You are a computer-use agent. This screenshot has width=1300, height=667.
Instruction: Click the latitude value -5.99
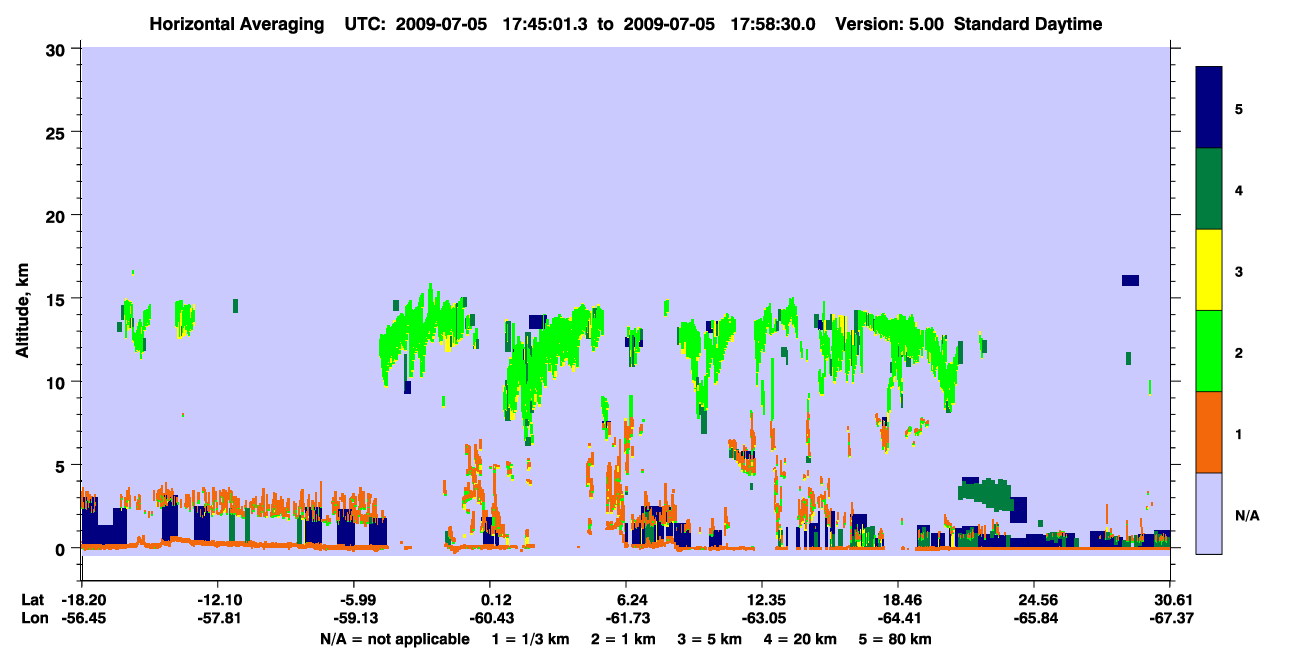pyautogui.click(x=354, y=600)
